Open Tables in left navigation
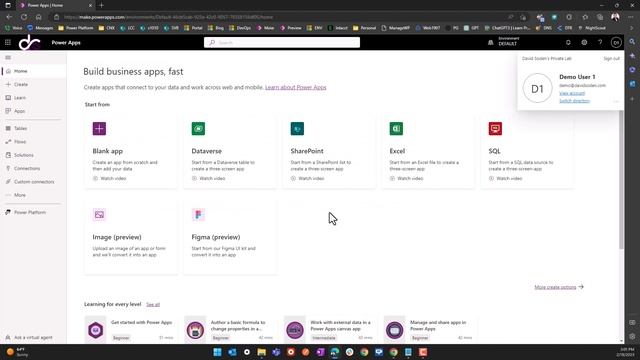640x360 pixels. click(33, 128)
